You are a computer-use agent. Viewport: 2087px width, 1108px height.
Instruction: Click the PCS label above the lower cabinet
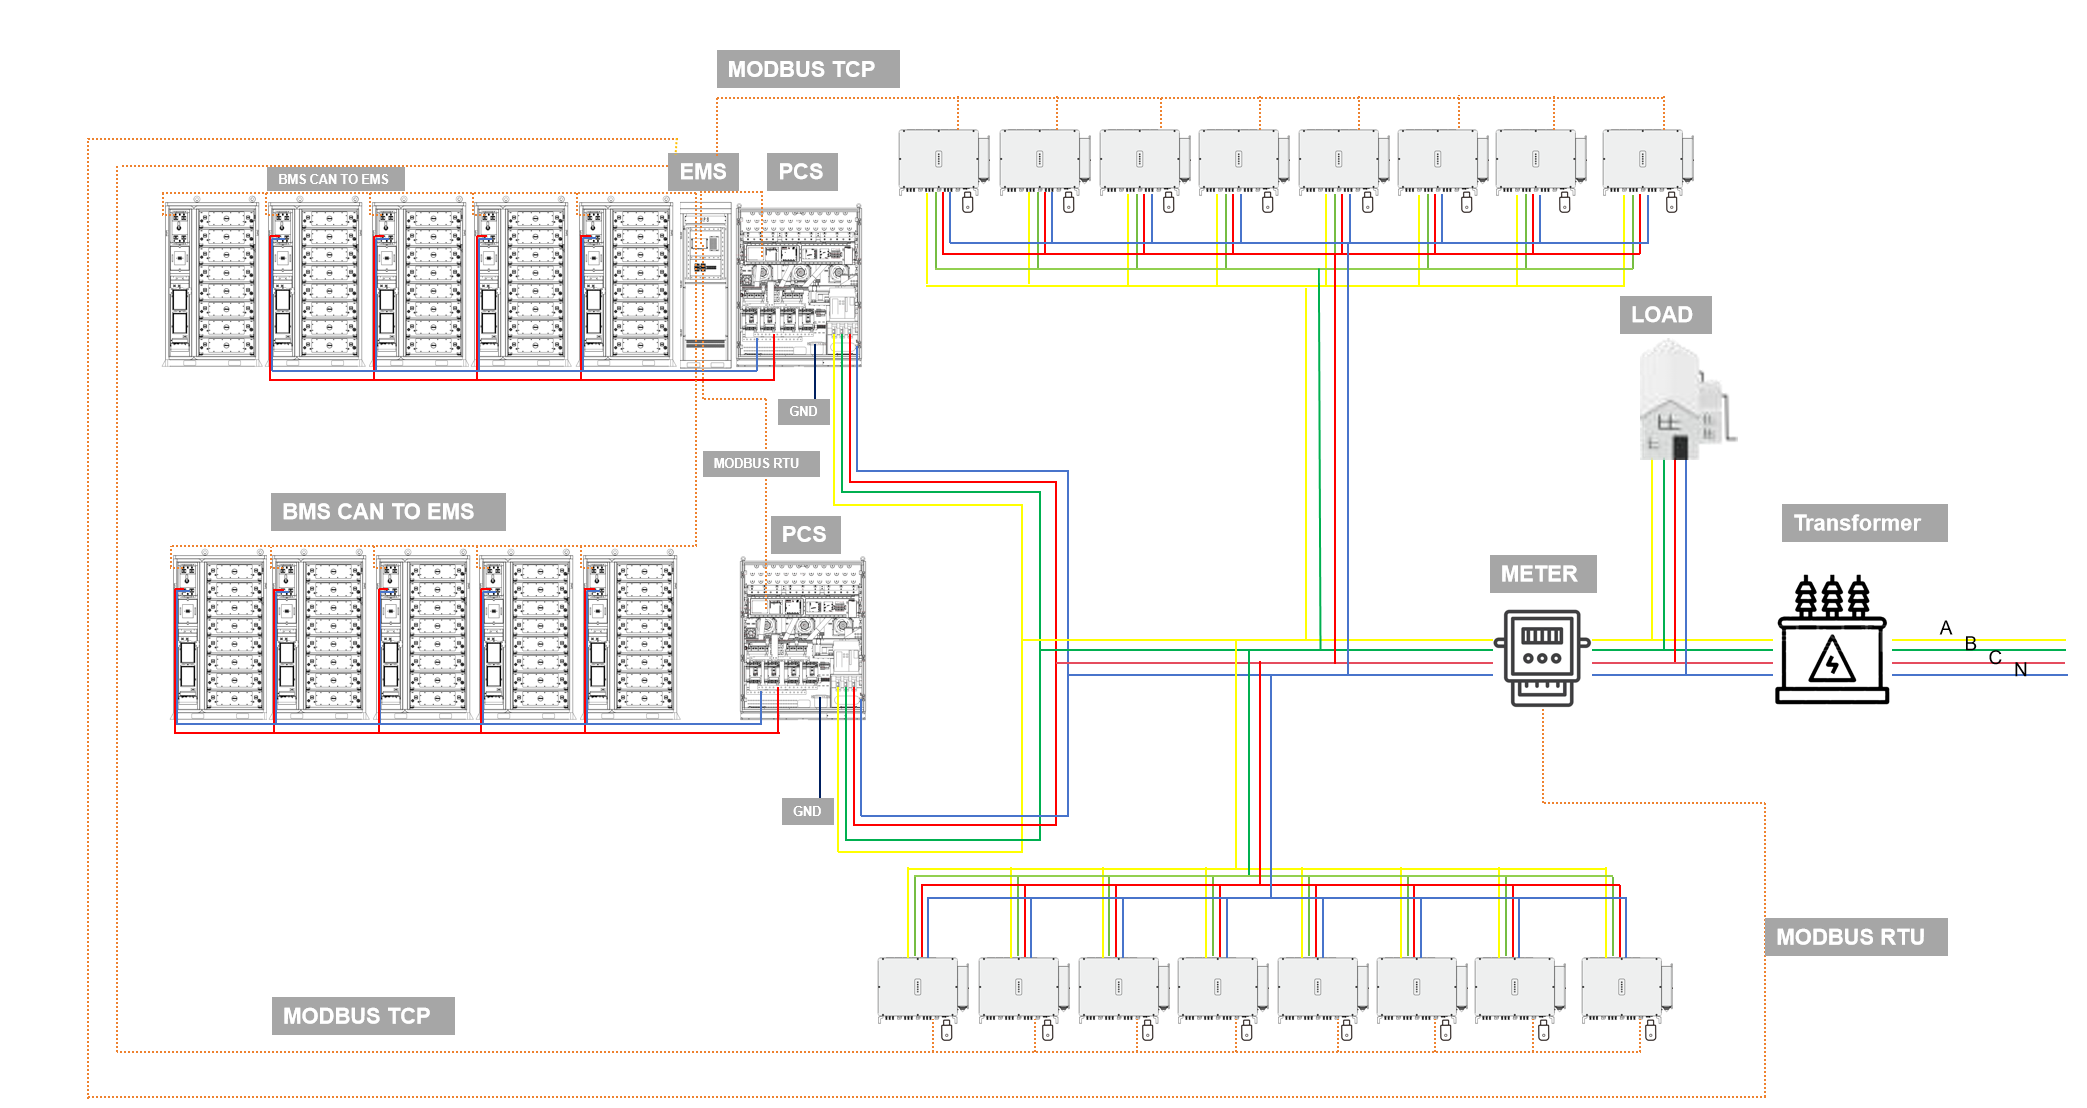click(x=805, y=534)
